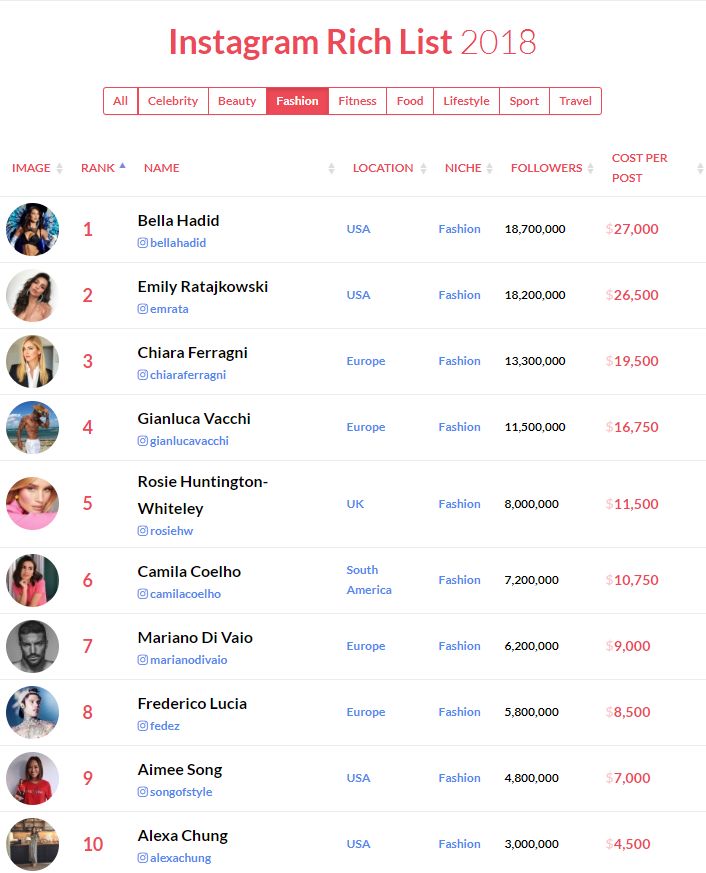Click Mariano Di Vaio's profile thumbnail
This screenshot has height=873, width=706.
tap(33, 646)
